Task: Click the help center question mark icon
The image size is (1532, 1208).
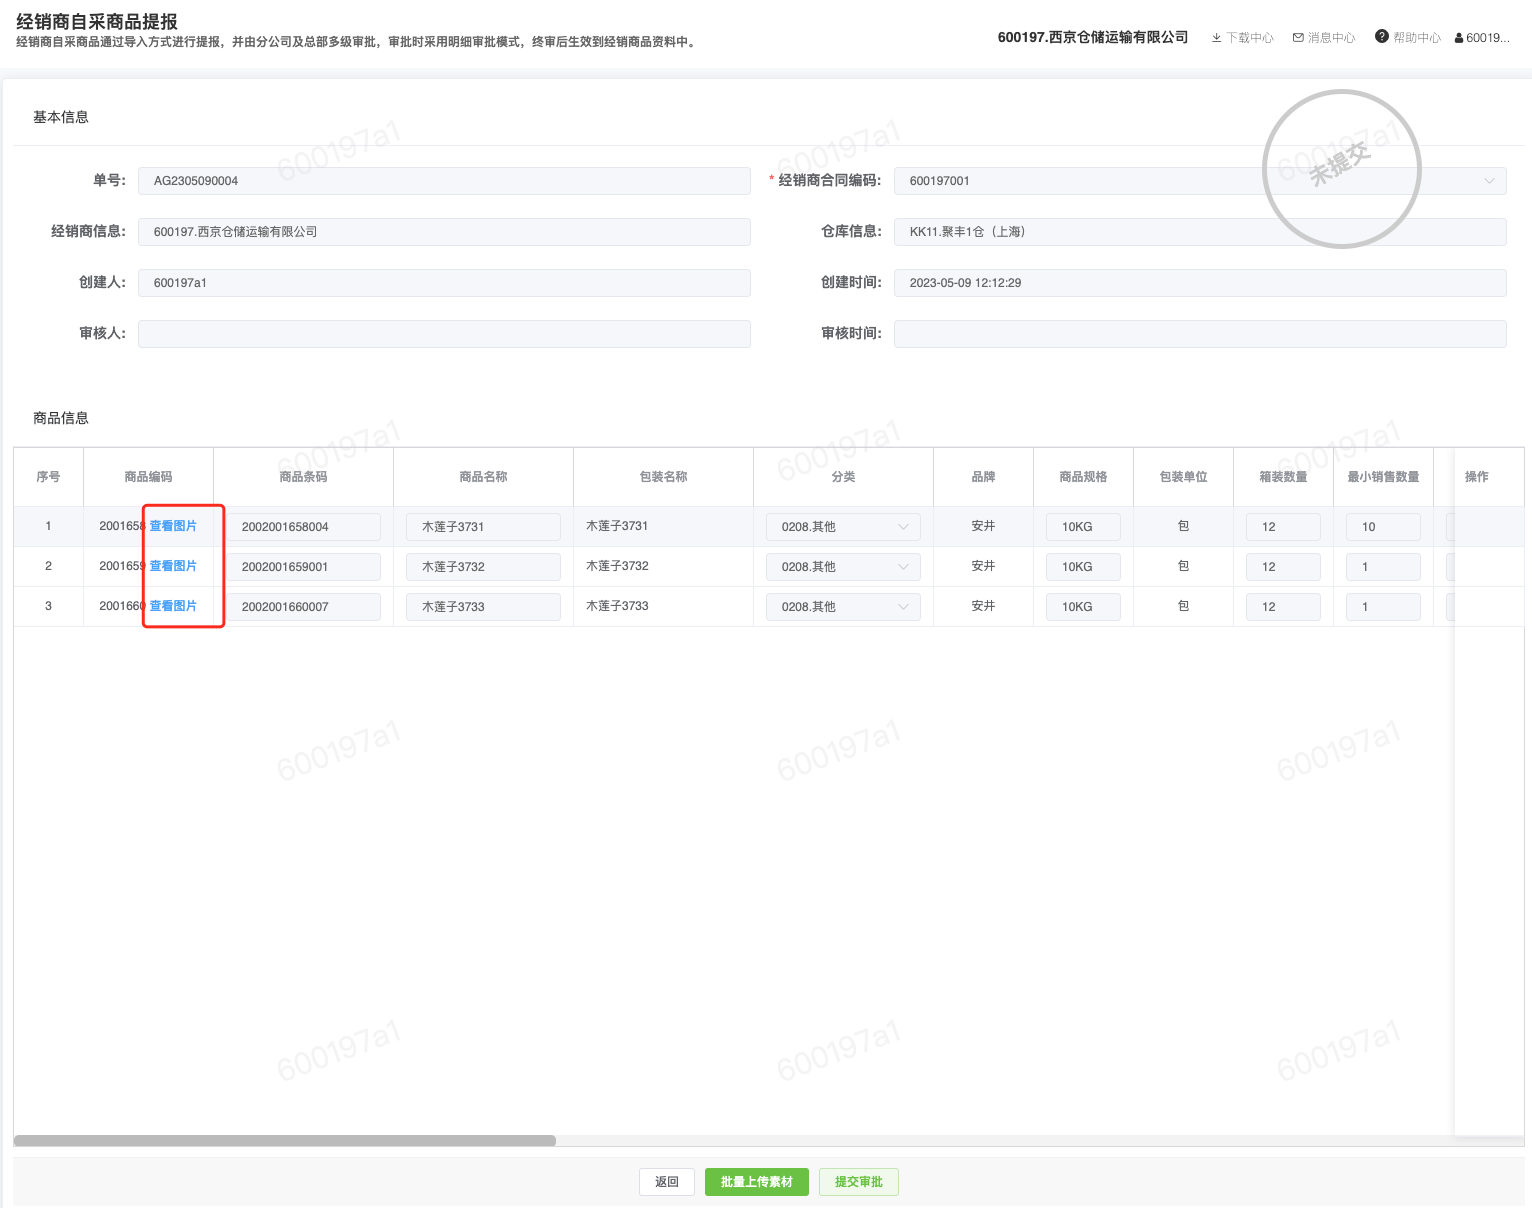Action: 1382,37
